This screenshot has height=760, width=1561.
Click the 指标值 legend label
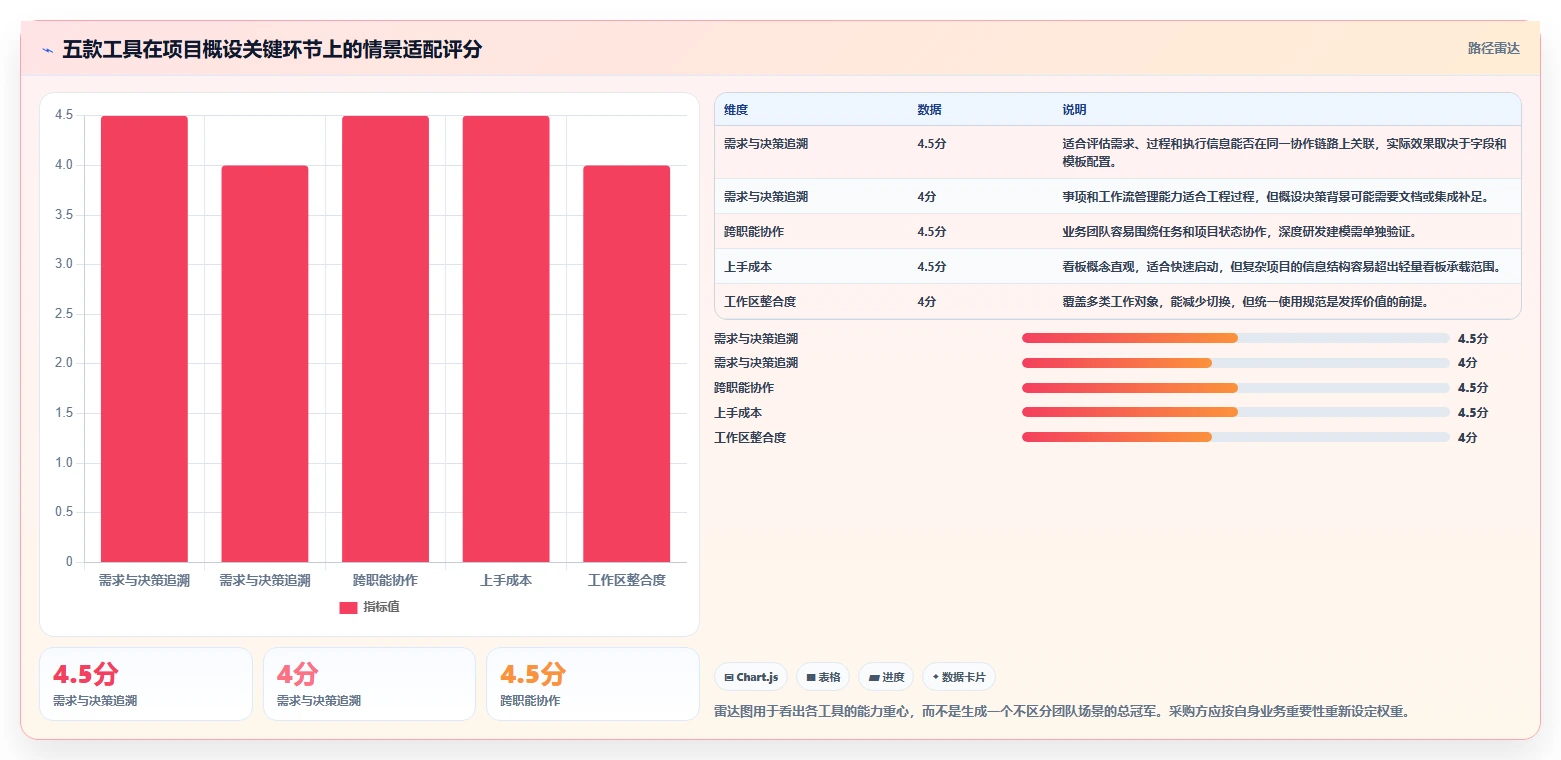[381, 607]
